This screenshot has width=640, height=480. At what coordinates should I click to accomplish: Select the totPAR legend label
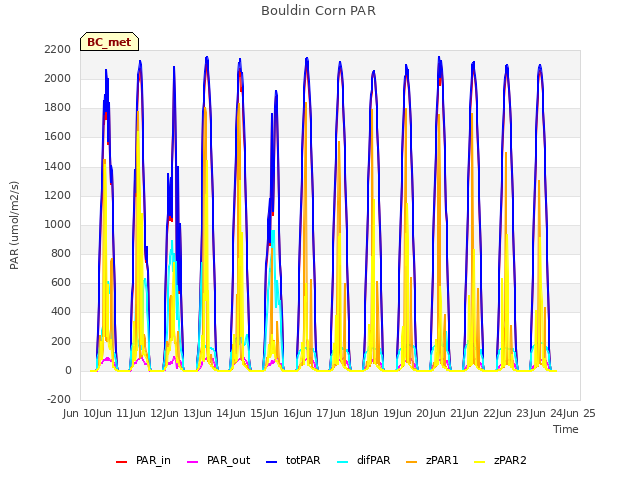coord(303,460)
